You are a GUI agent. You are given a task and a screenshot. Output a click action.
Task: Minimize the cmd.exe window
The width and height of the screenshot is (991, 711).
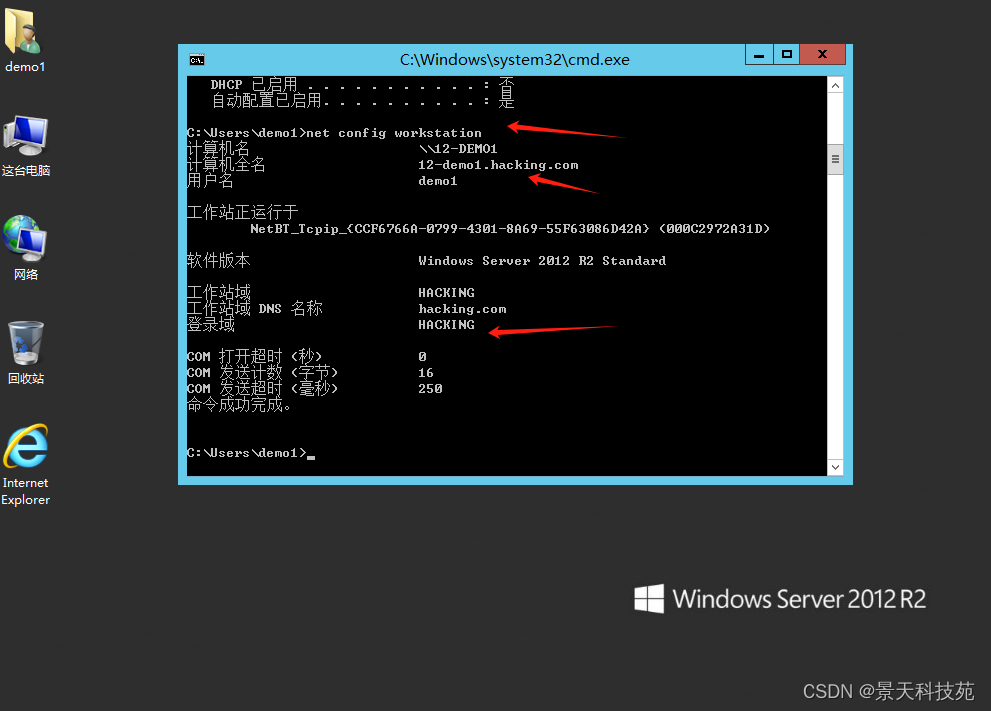click(x=759, y=55)
